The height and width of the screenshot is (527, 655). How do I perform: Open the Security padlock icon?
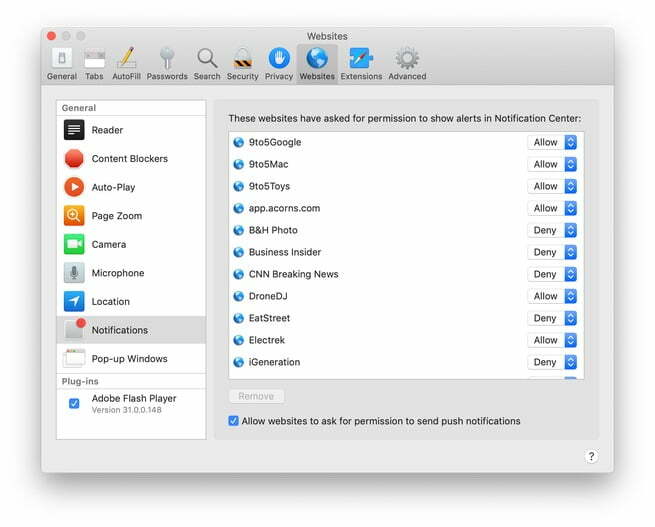coord(243,58)
